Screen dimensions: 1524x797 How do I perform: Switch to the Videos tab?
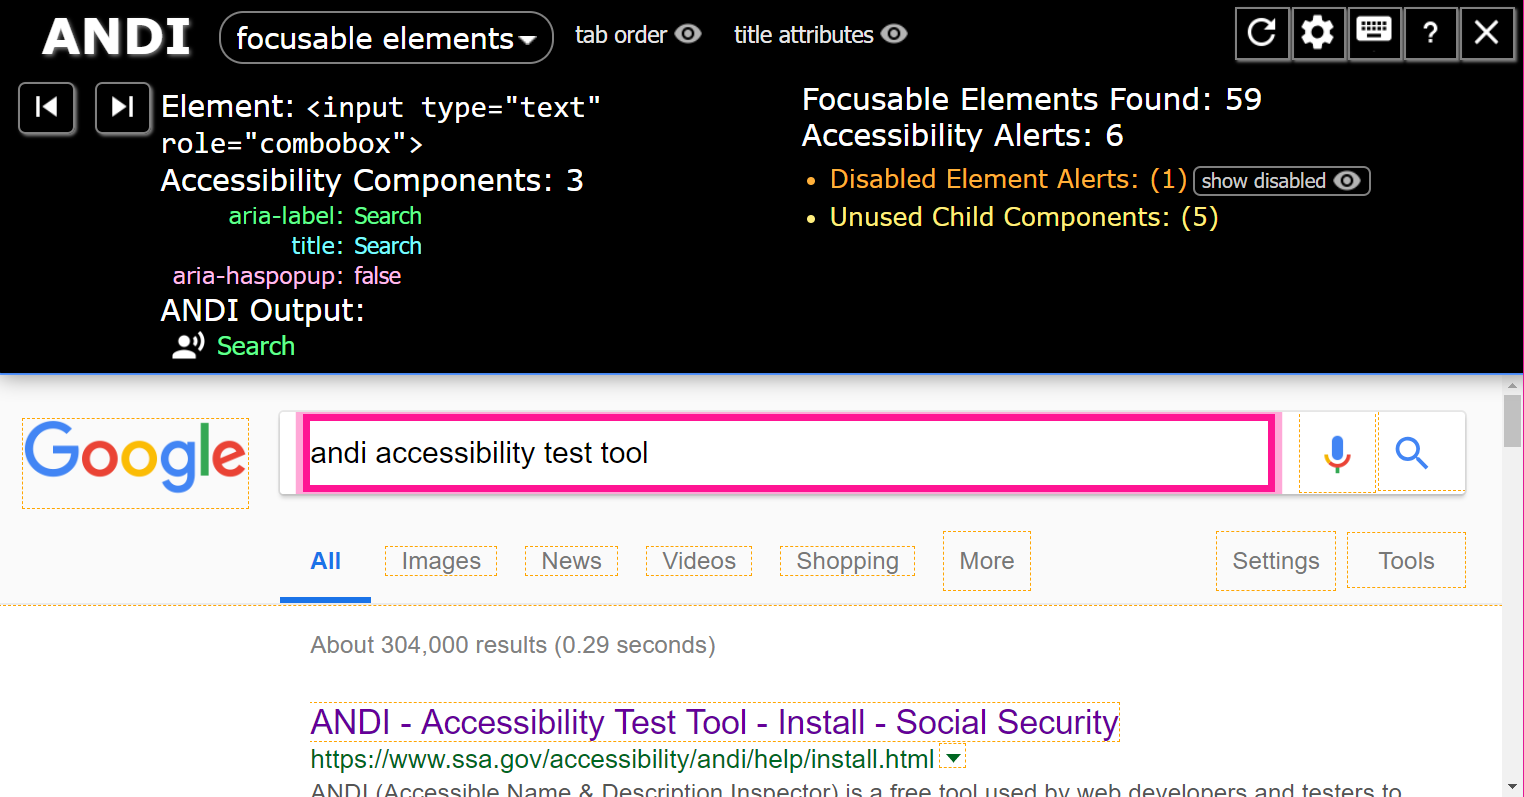click(698, 561)
